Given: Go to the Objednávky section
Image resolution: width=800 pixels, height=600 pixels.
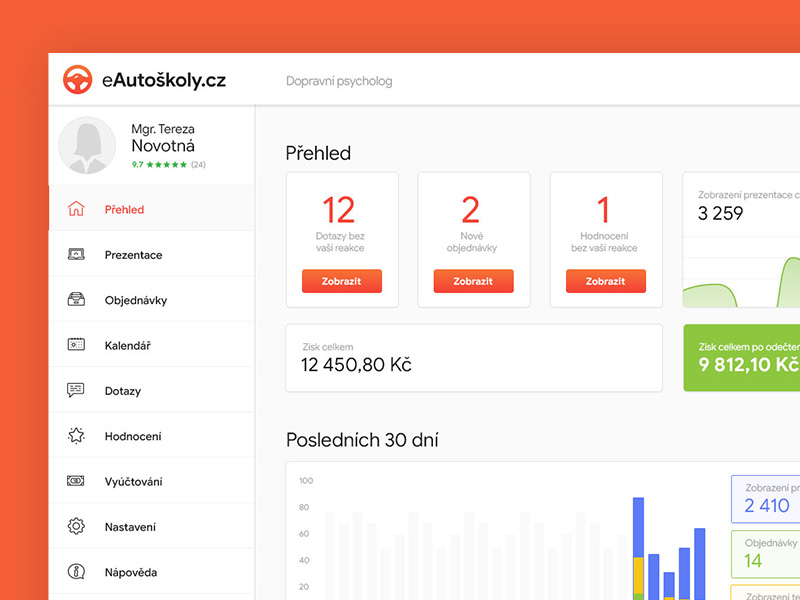Looking at the screenshot, I should coord(135,300).
